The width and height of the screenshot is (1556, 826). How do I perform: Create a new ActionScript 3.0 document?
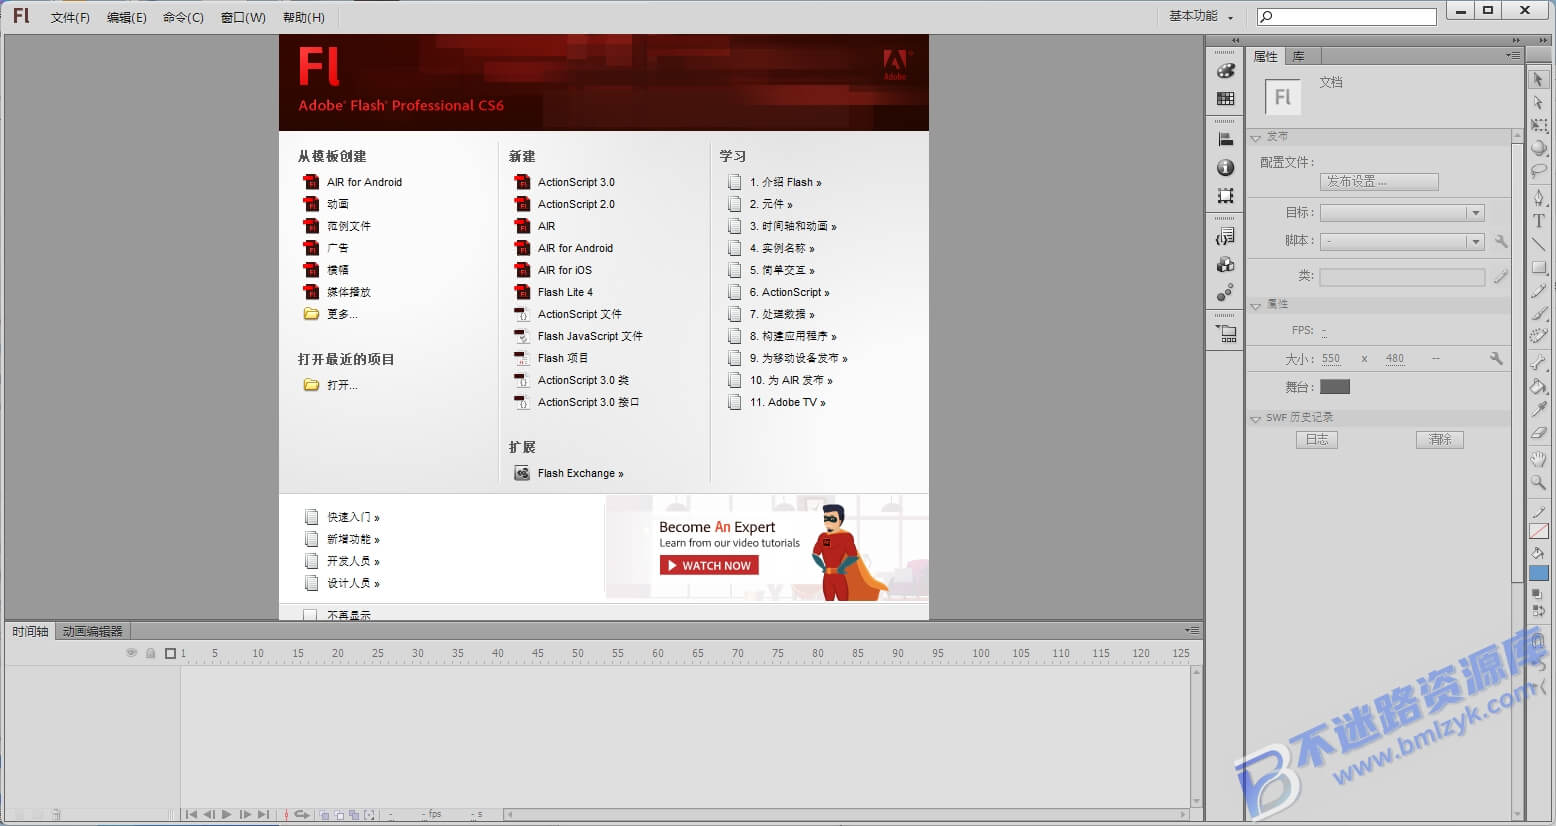coord(574,182)
